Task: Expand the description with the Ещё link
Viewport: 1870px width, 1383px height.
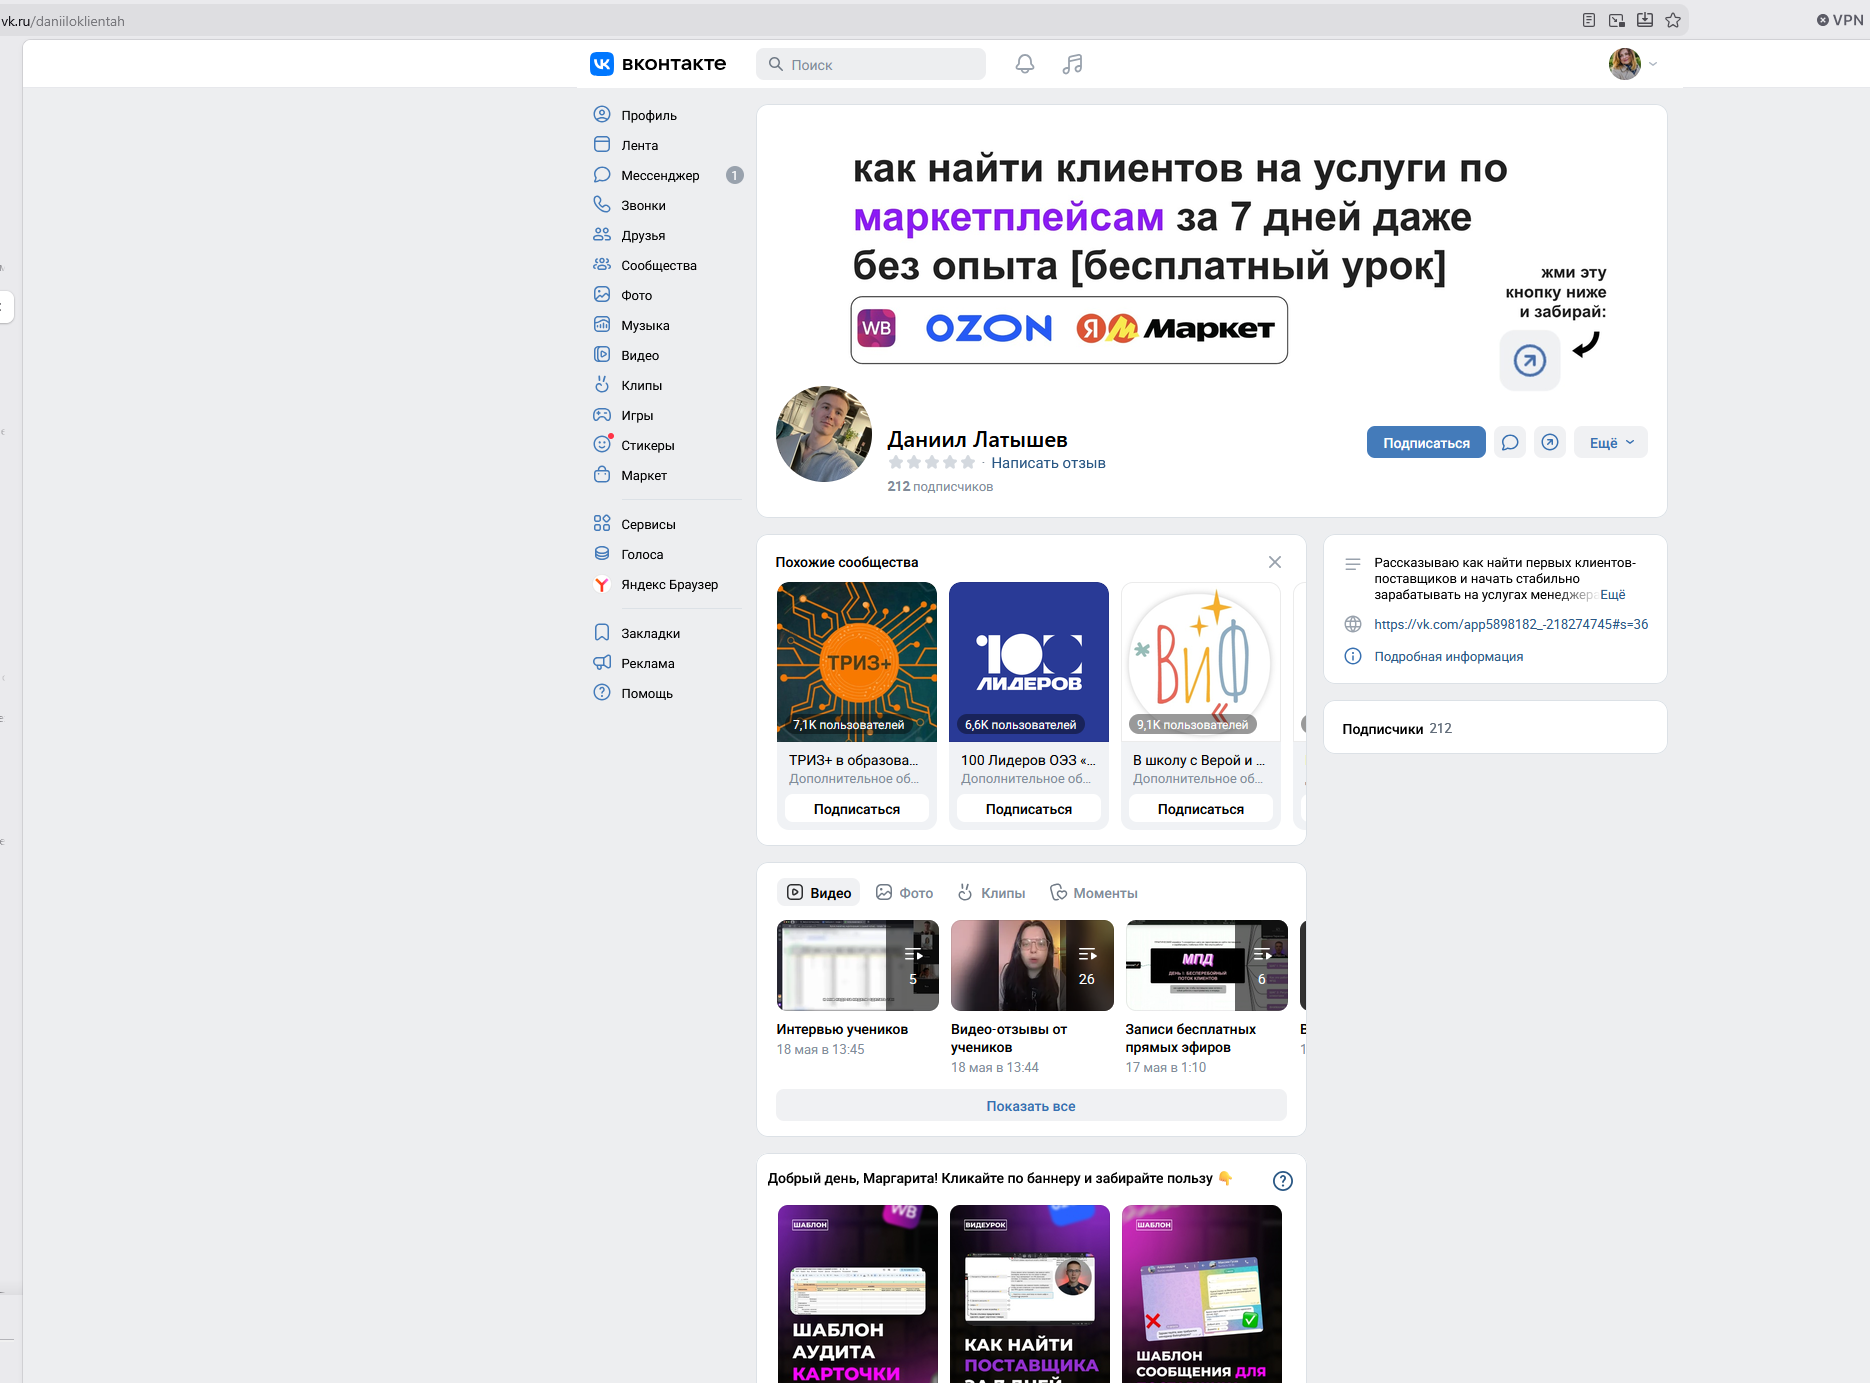Action: [1613, 595]
